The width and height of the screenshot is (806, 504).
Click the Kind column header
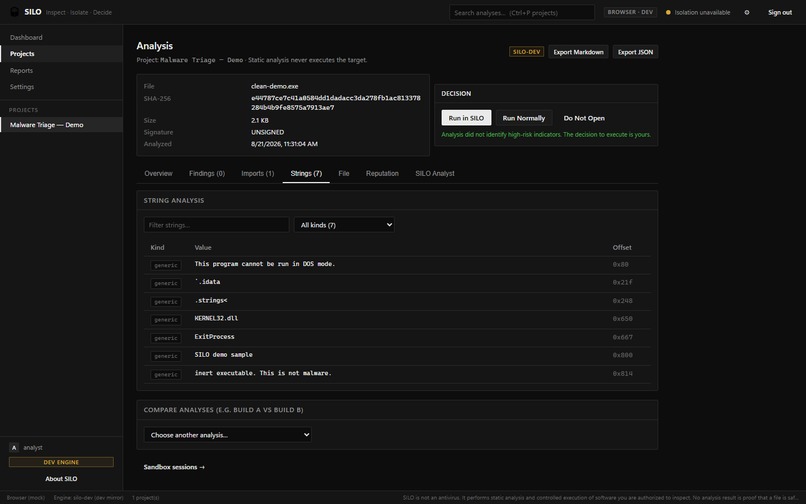click(157, 247)
